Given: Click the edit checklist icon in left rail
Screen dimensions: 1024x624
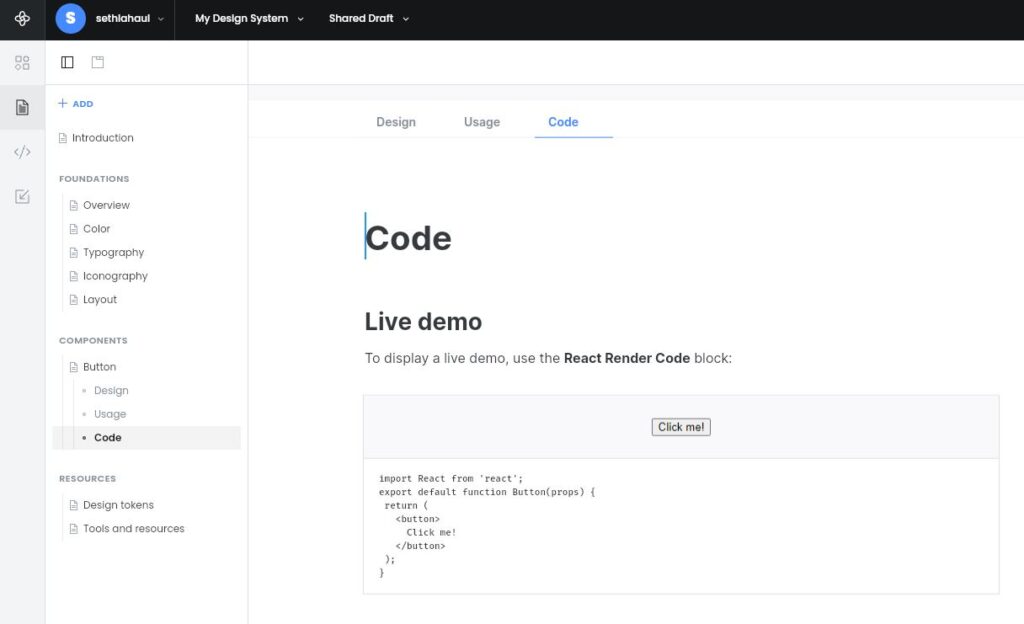Looking at the screenshot, I should [x=22, y=197].
